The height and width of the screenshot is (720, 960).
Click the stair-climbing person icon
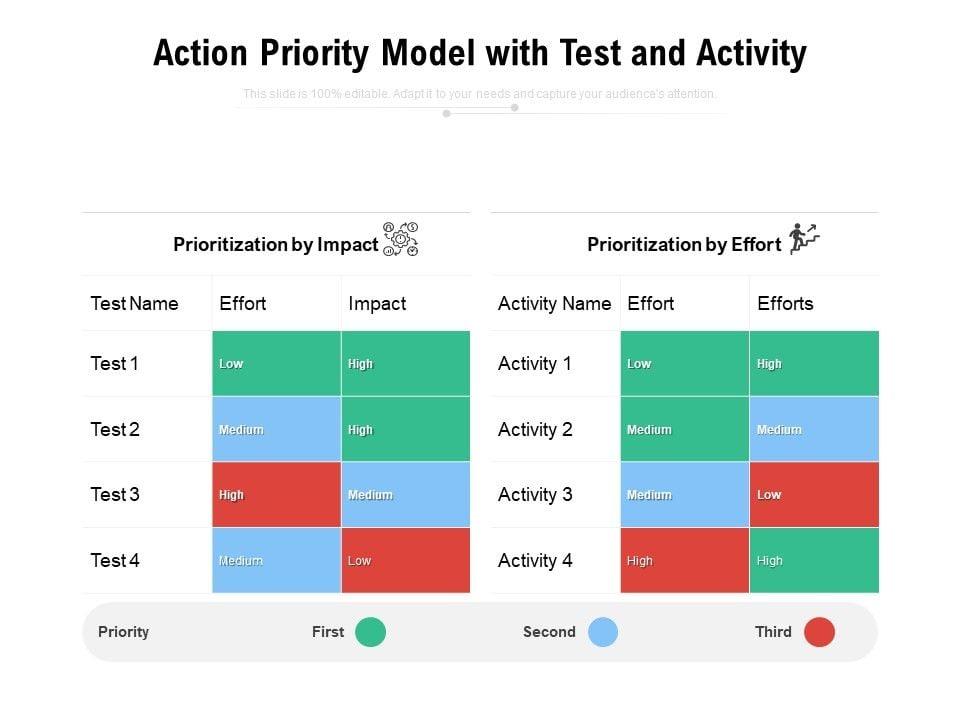click(x=803, y=239)
